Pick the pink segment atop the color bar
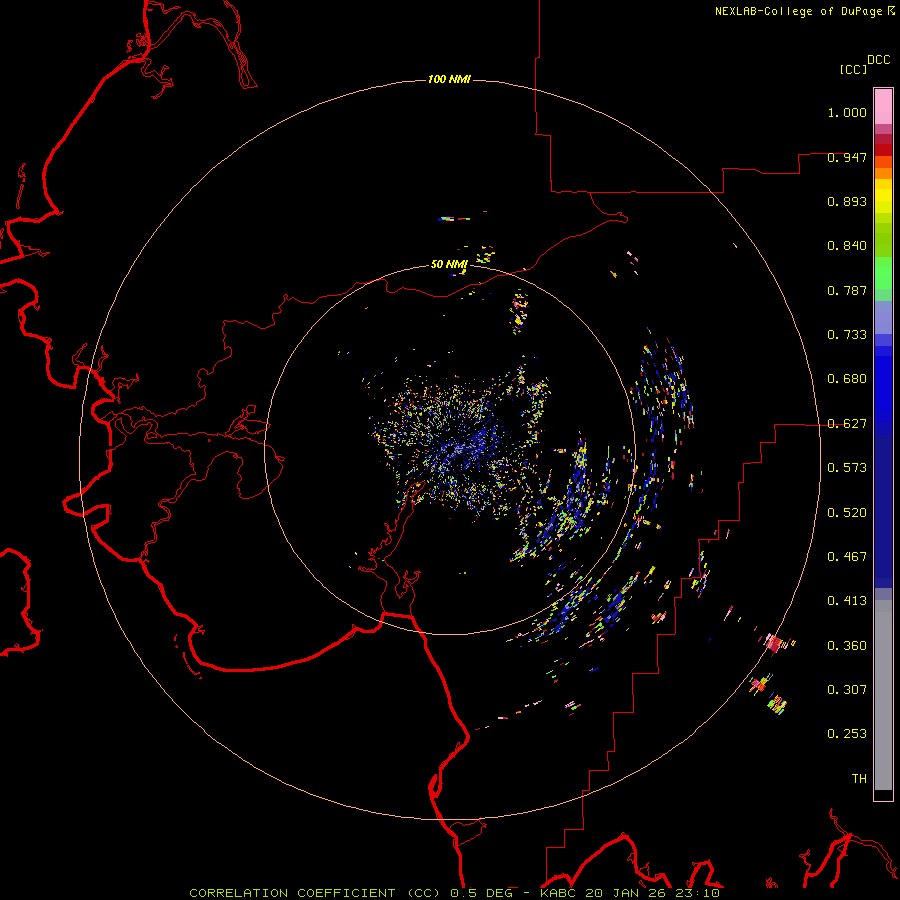The height and width of the screenshot is (900, 900). [x=883, y=107]
